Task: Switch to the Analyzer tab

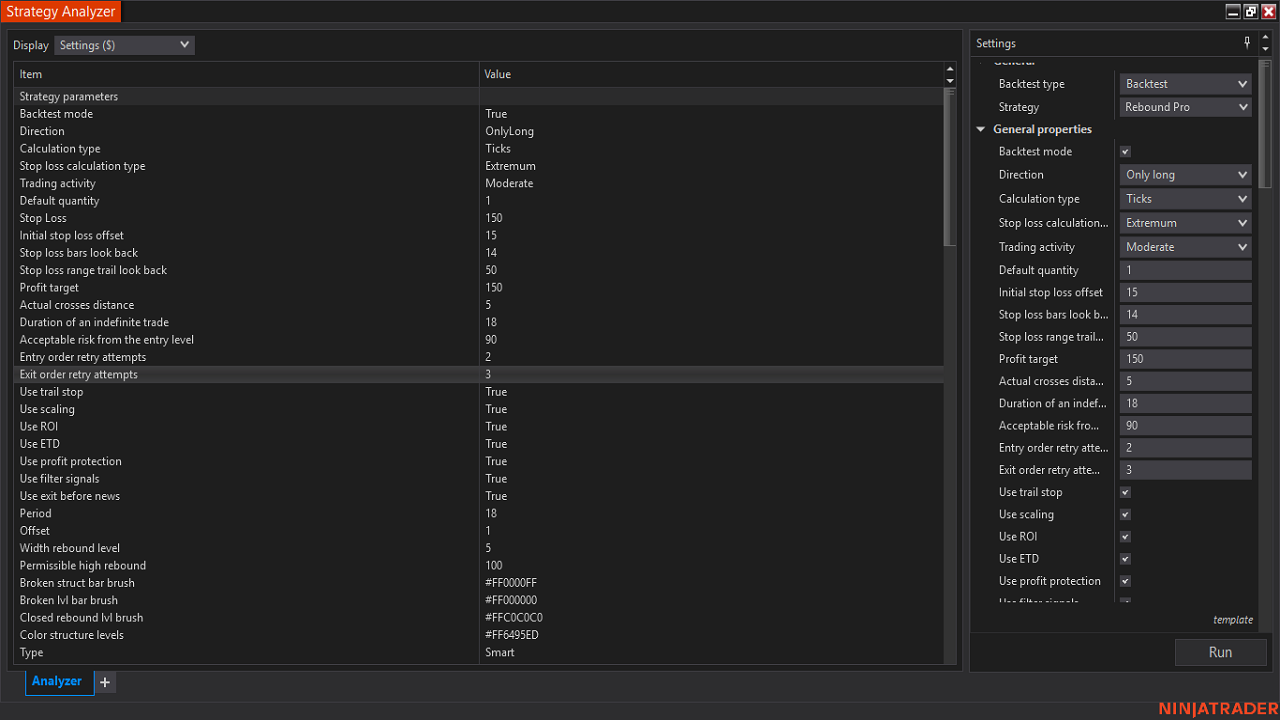Action: tap(57, 681)
